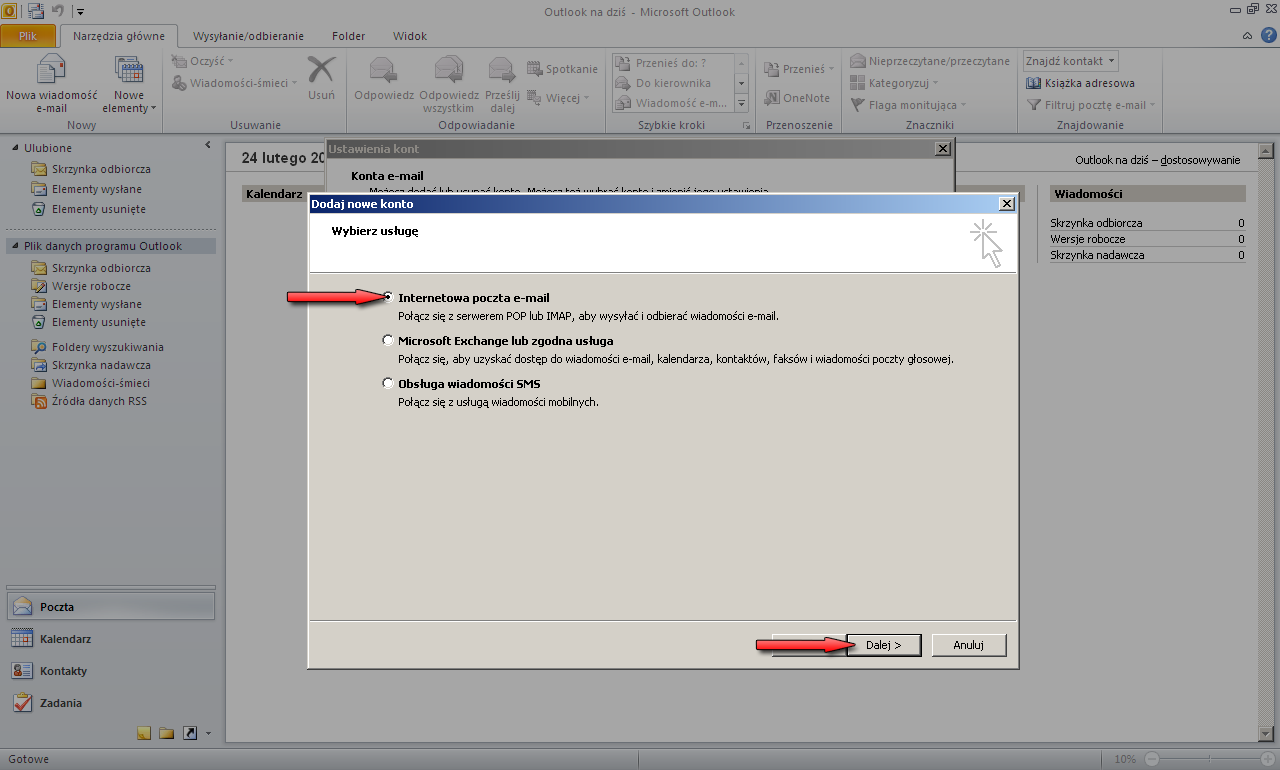
Task: Open the Nowe elementy dropdown
Action: coord(130,83)
